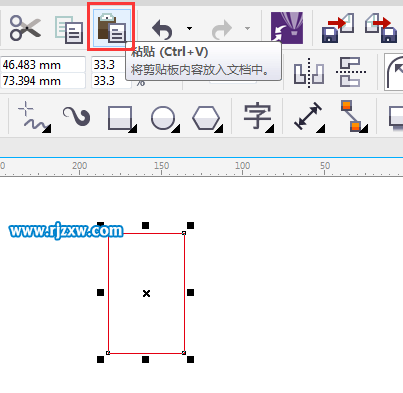This screenshot has width=403, height=393.
Task: Click the bottom-right selection handle
Action: click(190, 359)
